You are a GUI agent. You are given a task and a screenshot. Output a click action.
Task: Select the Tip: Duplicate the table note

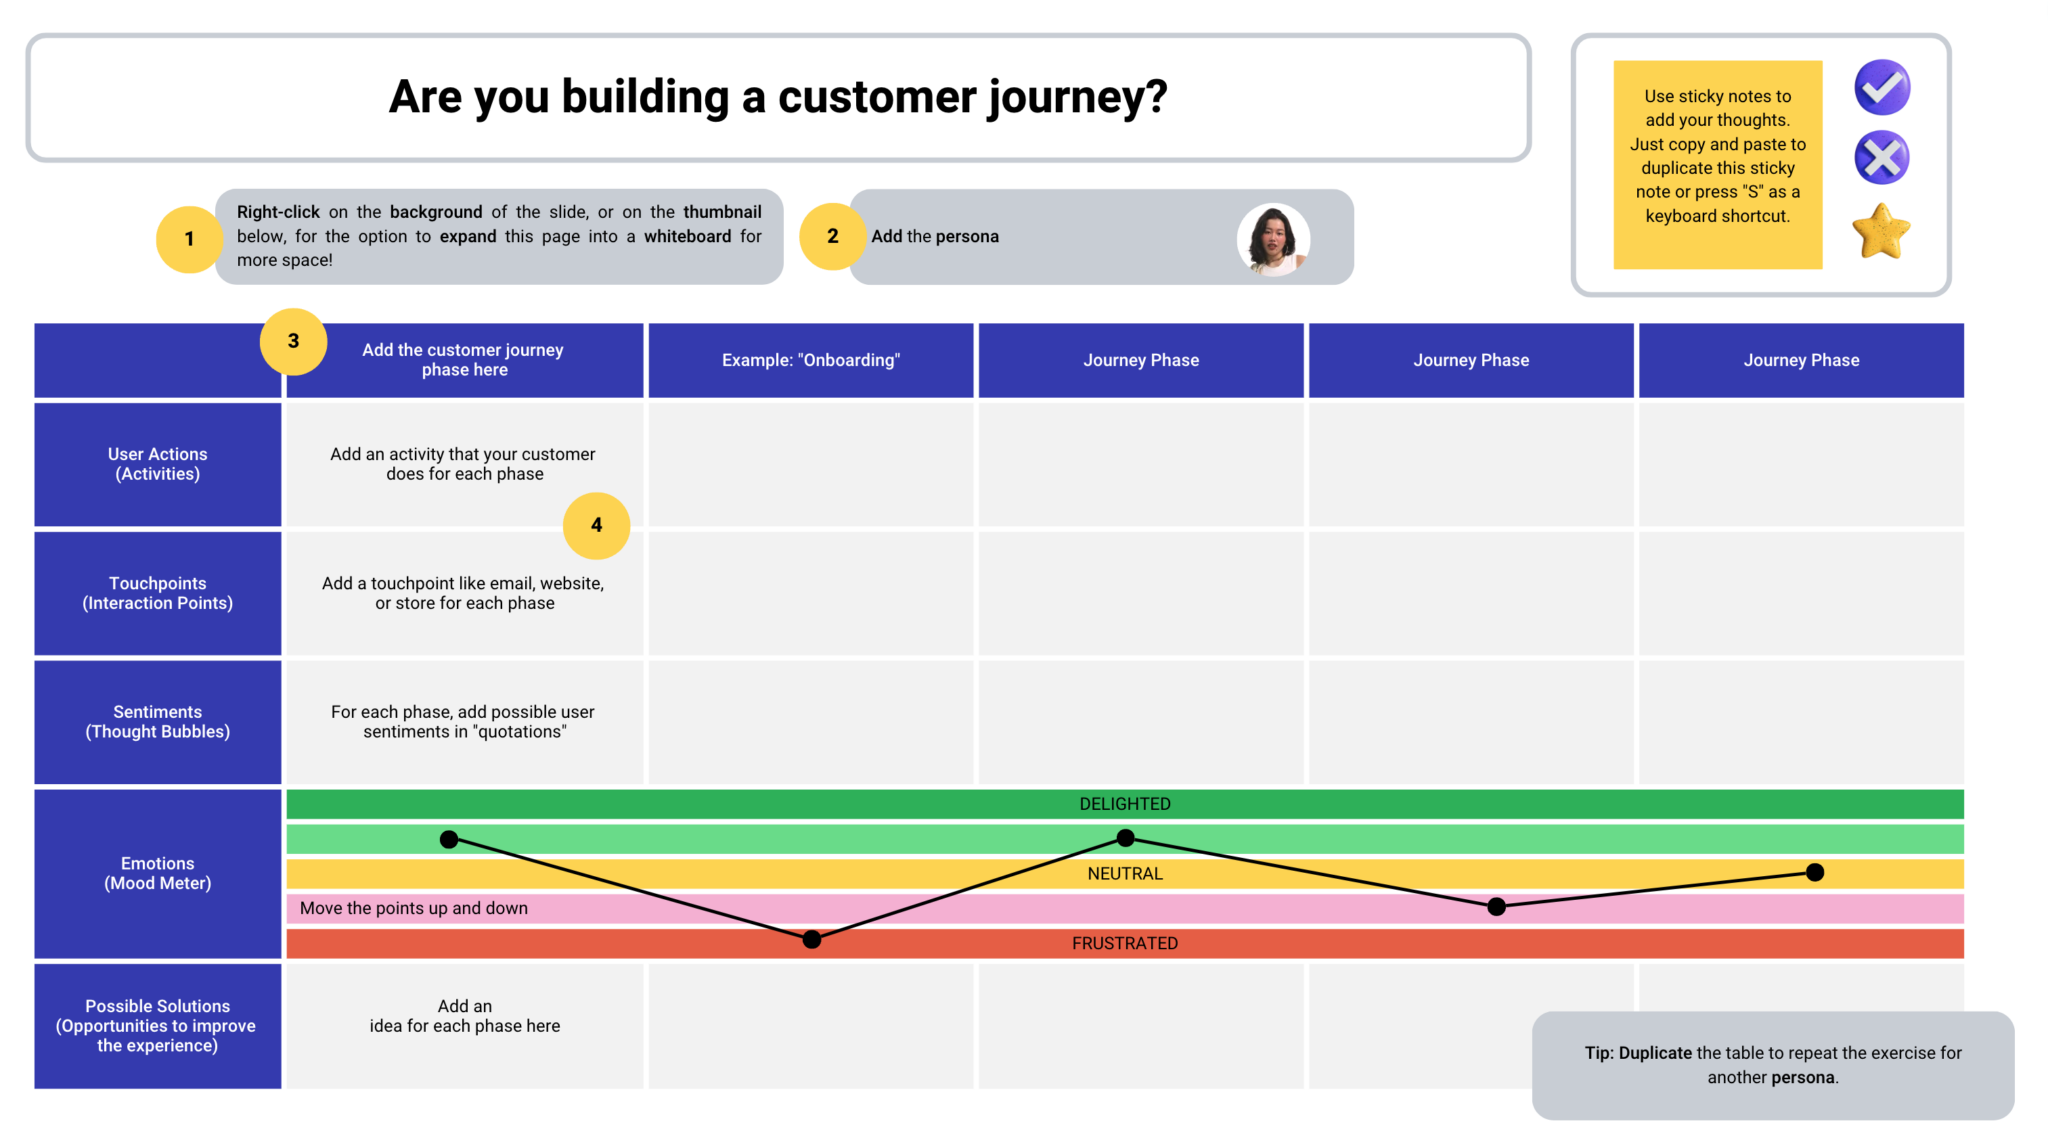pyautogui.click(x=1772, y=1065)
